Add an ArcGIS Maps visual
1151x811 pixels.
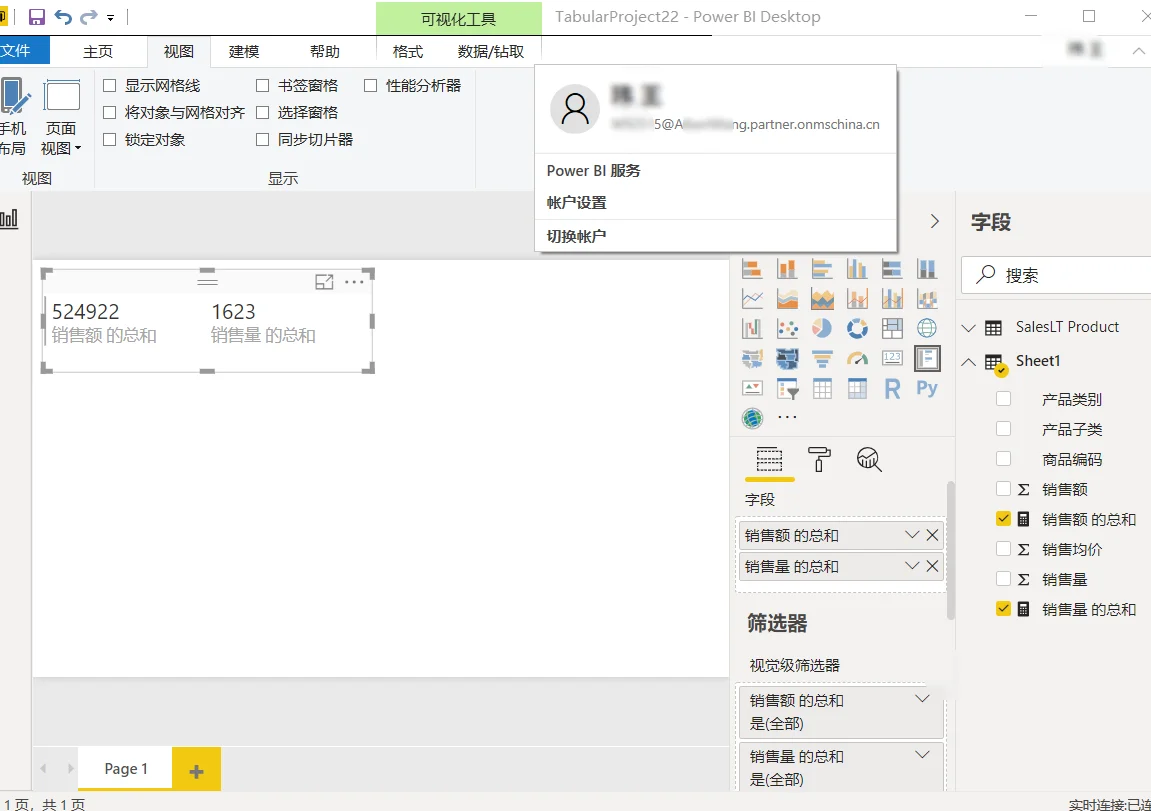click(x=752, y=418)
